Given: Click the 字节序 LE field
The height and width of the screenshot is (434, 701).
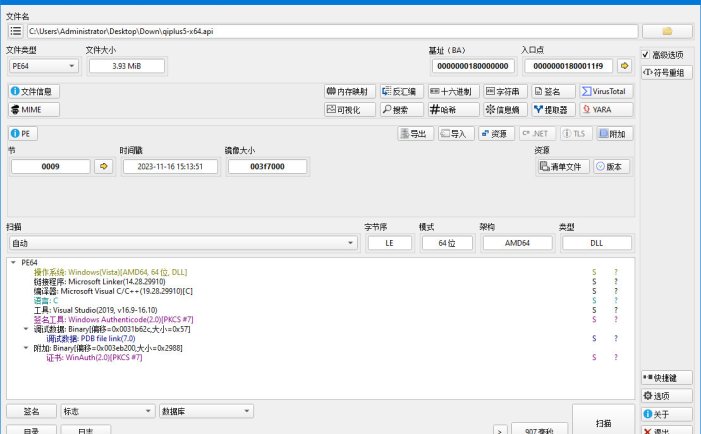Looking at the screenshot, I should pos(389,243).
